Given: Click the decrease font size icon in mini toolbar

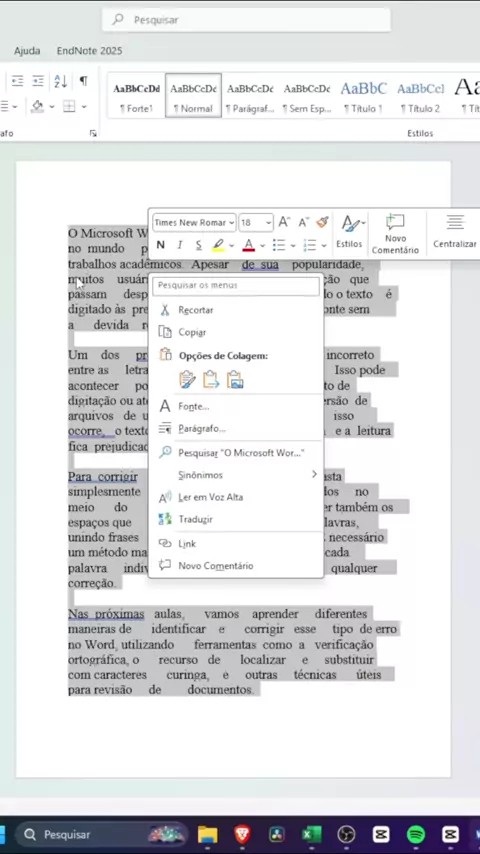Looking at the screenshot, I should pos(303,222).
